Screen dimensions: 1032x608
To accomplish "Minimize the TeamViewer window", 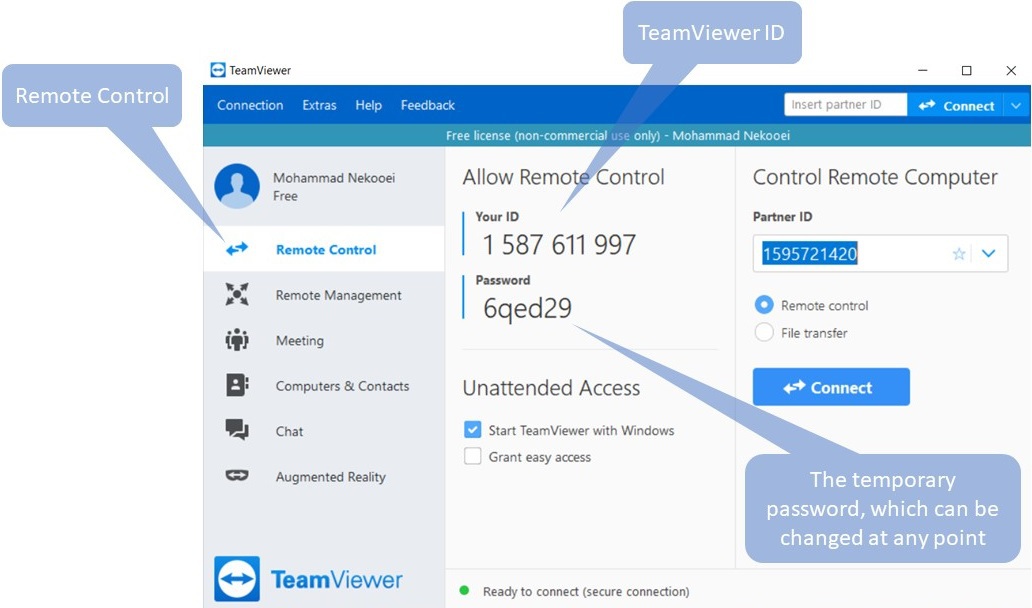I will [x=923, y=70].
